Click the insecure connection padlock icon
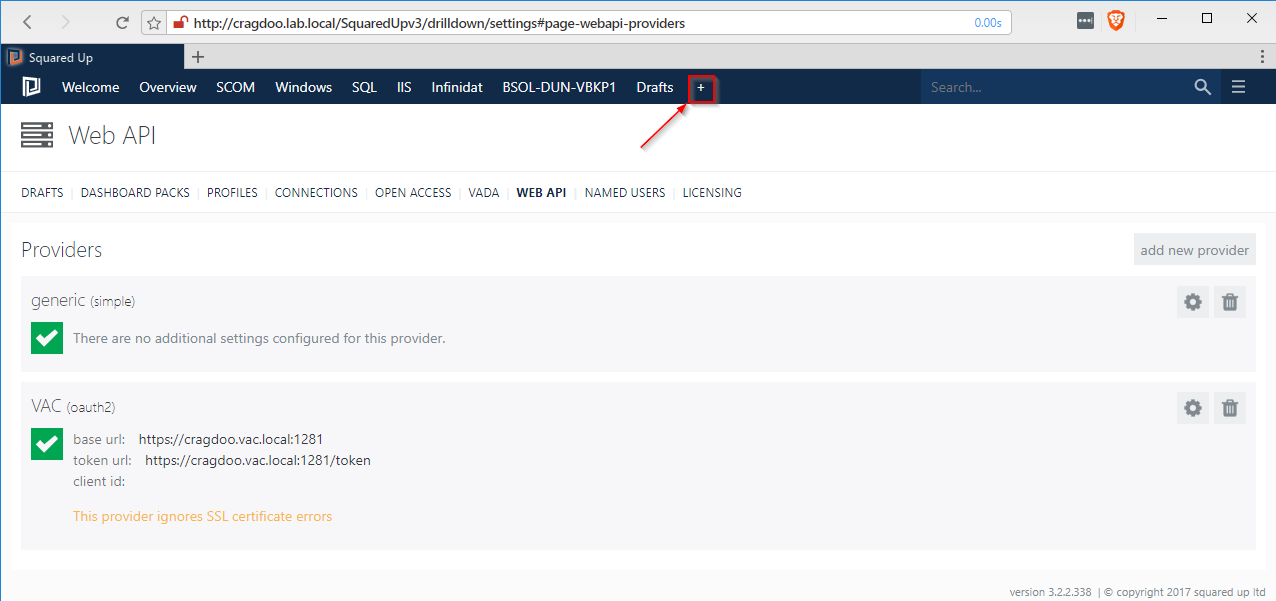Screen dimensions: 1276x601 [x=181, y=22]
